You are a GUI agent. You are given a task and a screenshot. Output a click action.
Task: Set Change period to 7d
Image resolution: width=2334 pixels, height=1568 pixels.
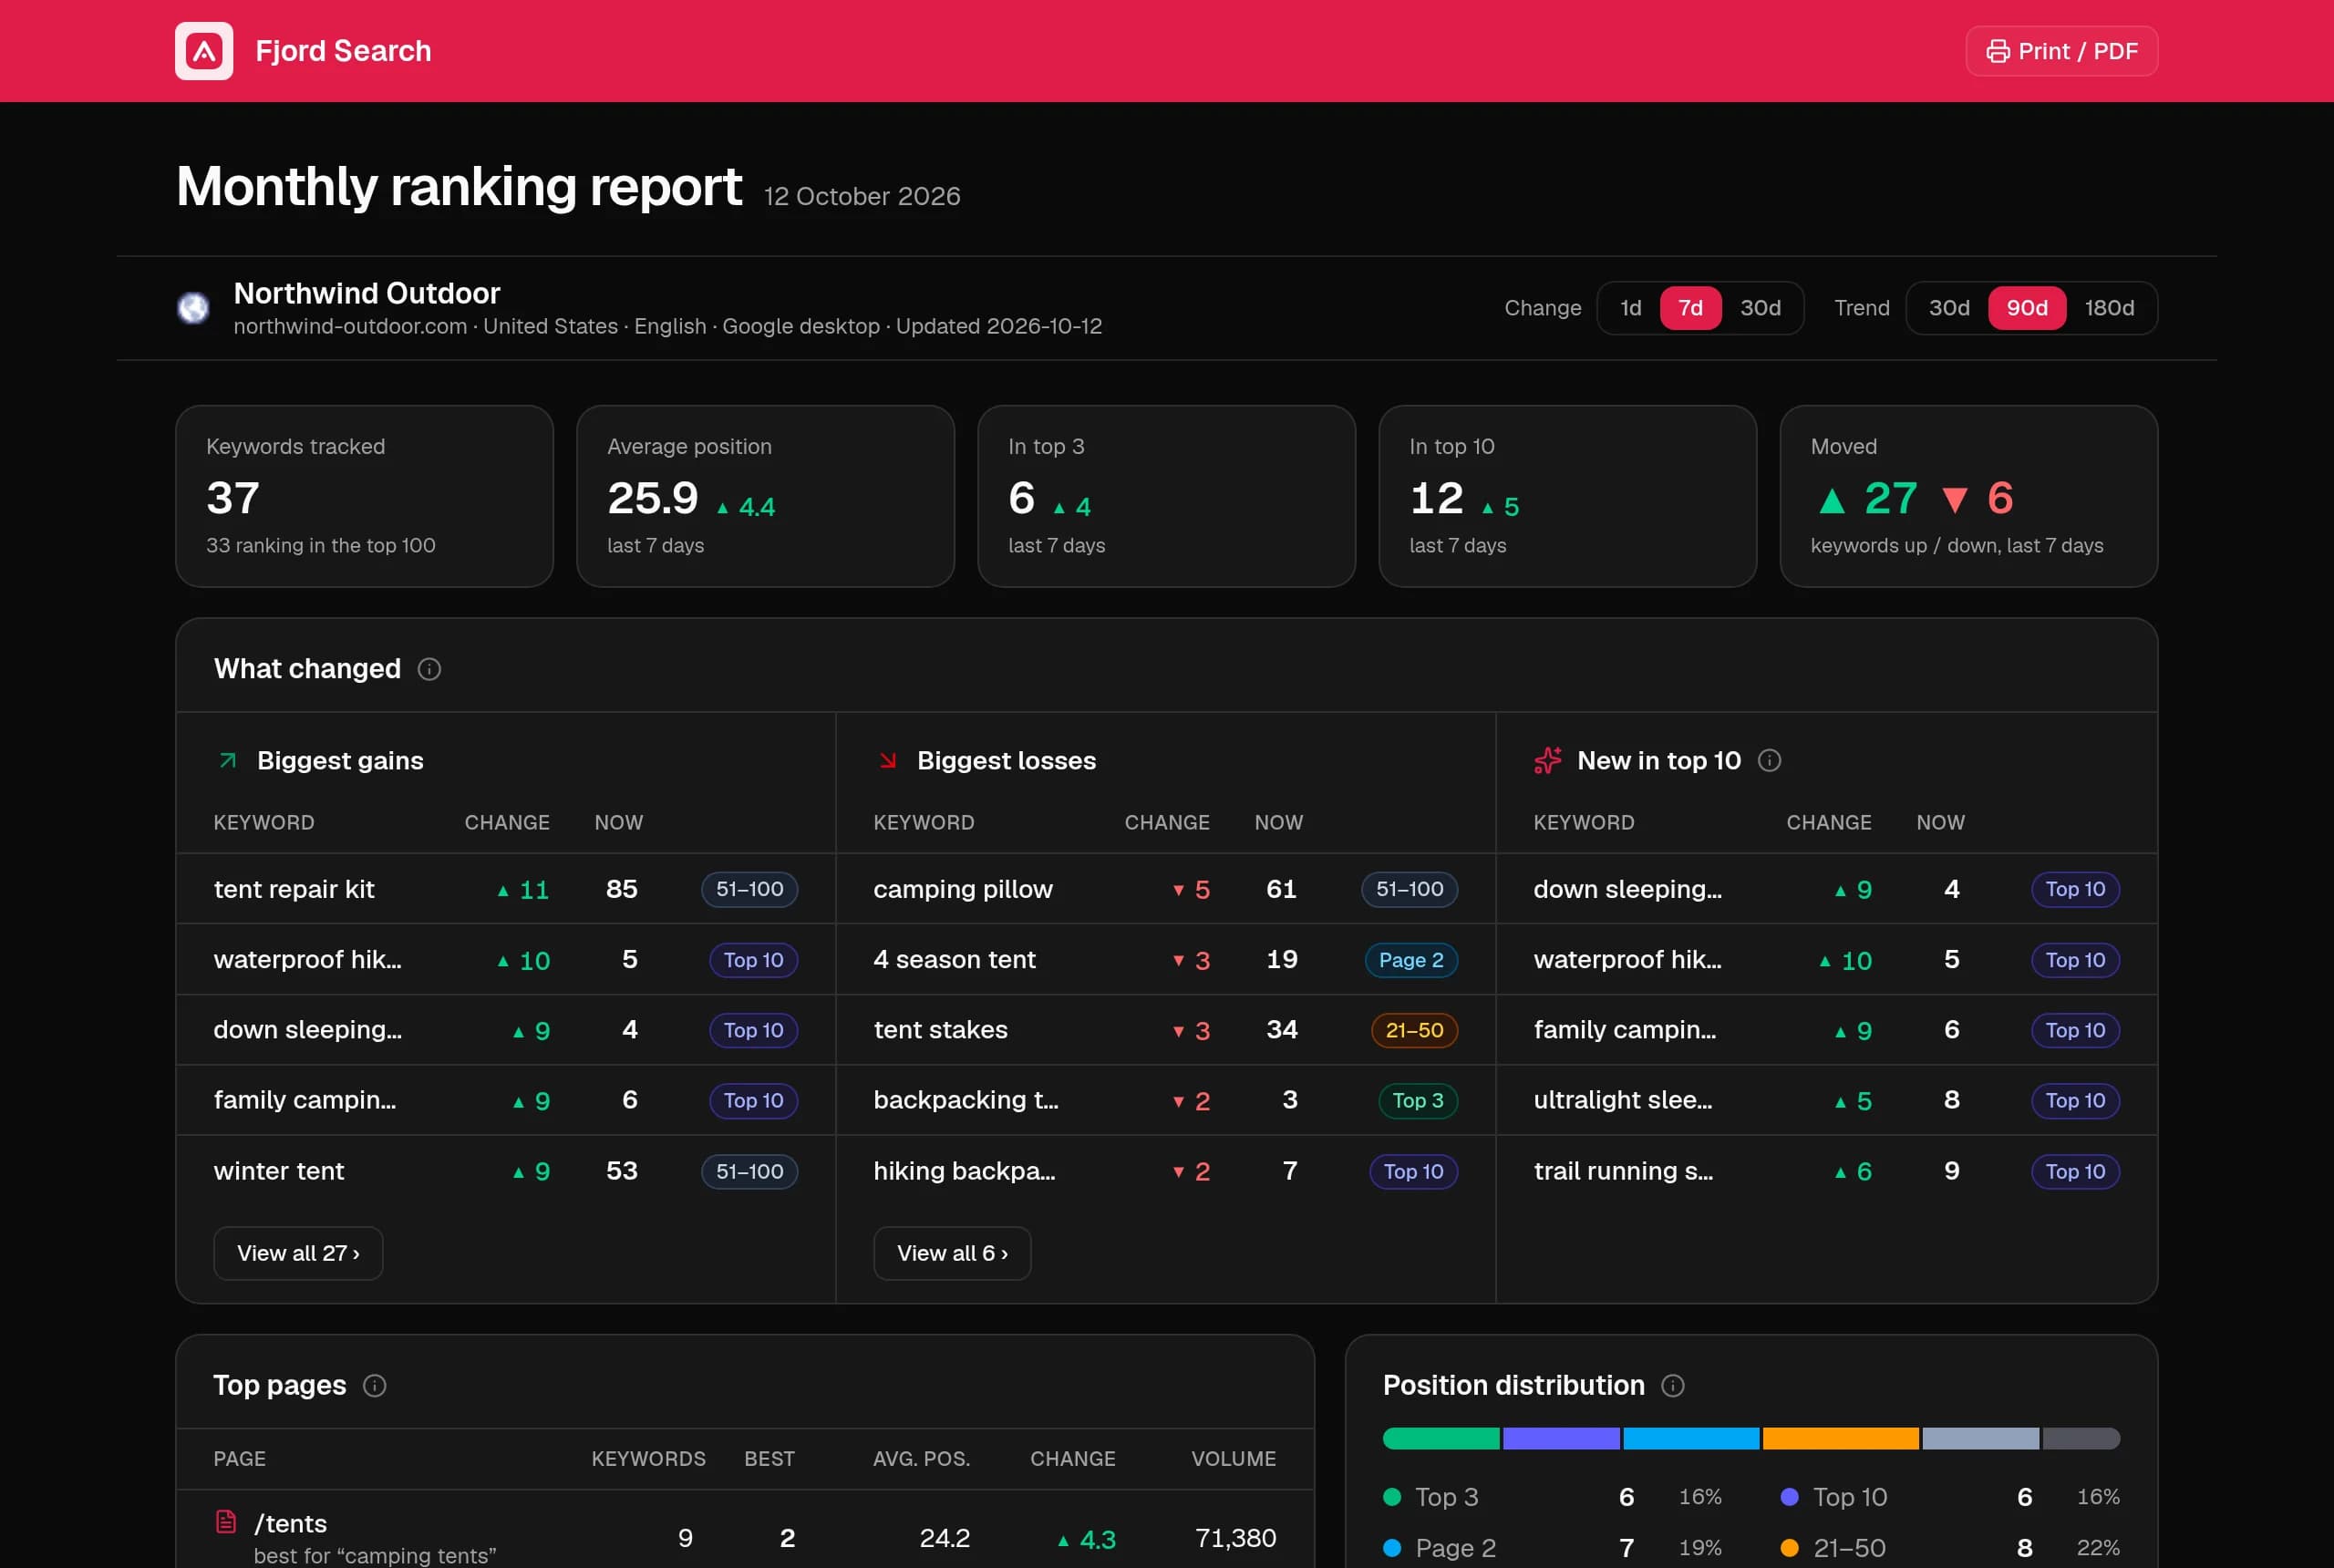(1690, 308)
